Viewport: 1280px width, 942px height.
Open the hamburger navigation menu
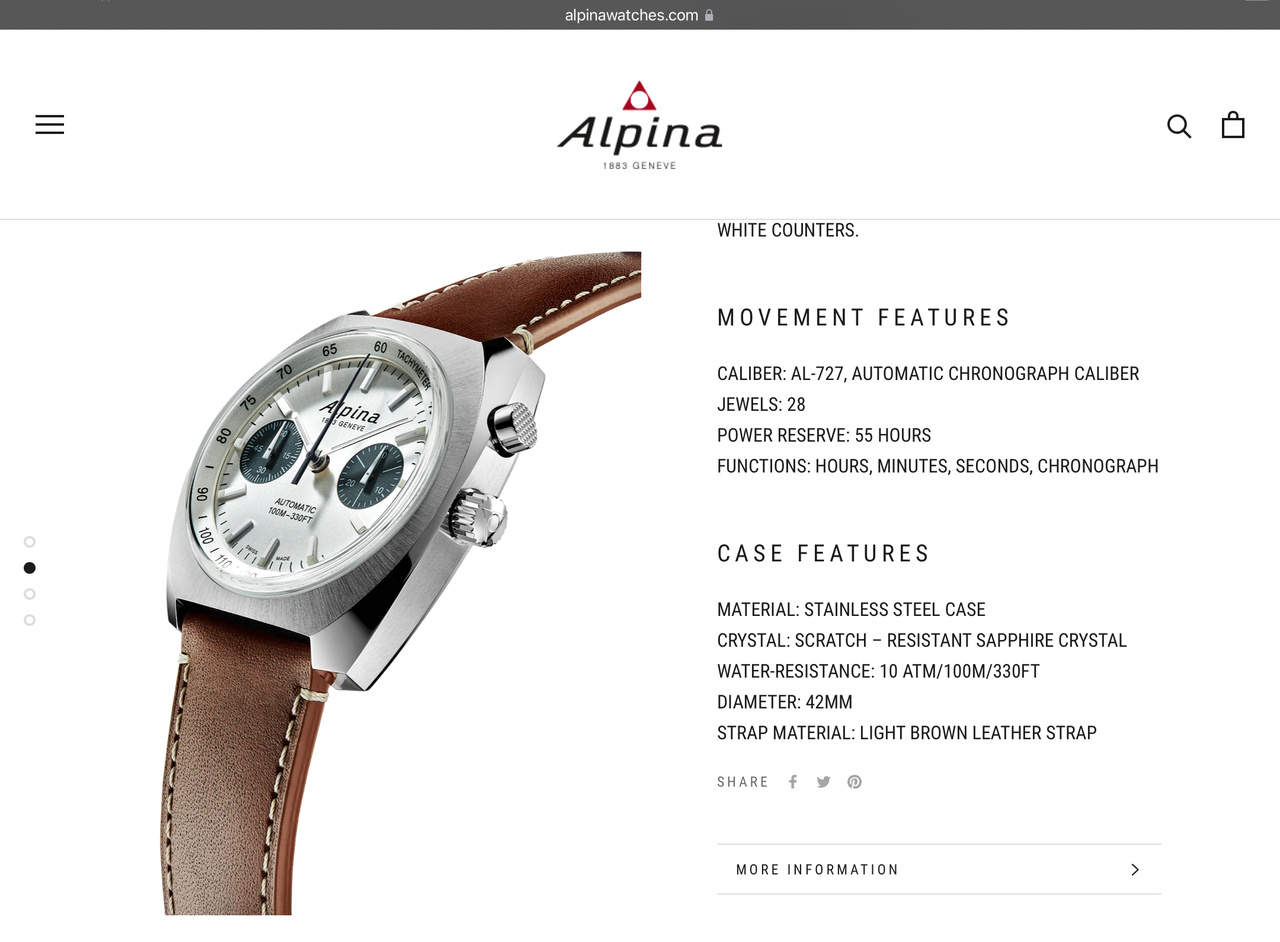tap(50, 124)
